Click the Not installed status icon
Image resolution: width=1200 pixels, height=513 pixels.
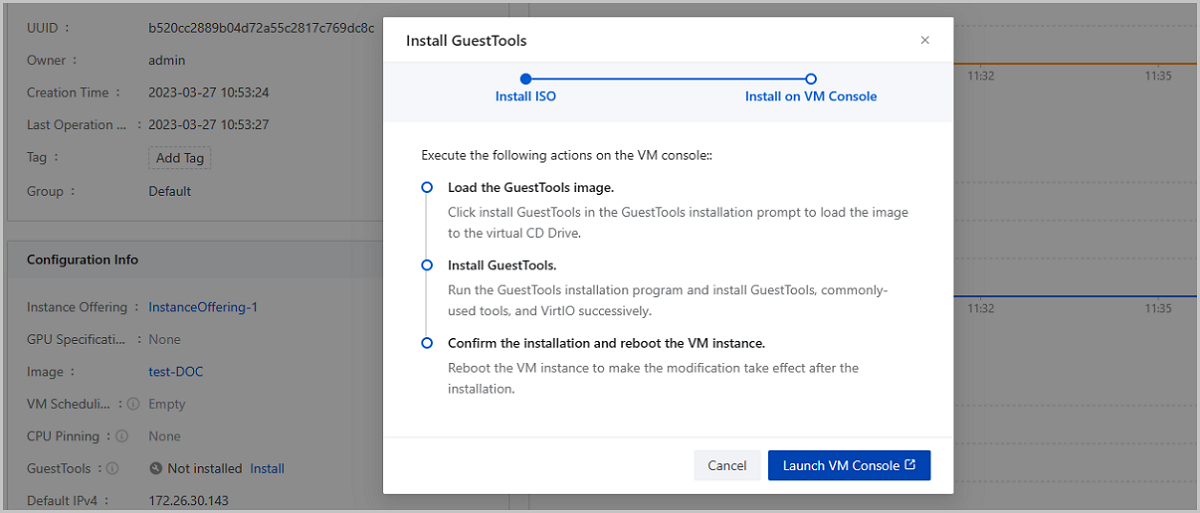[x=156, y=468]
